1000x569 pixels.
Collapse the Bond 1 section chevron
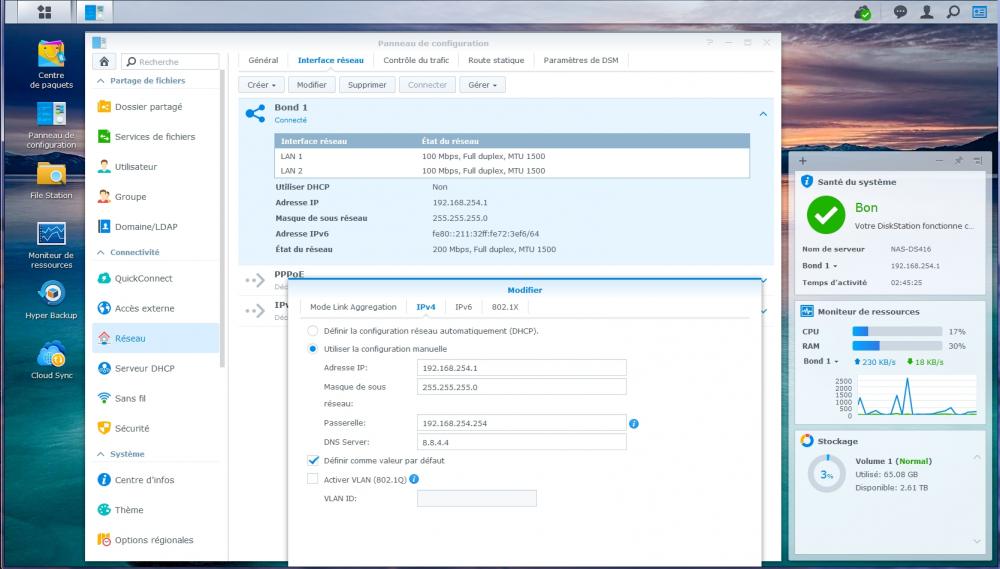click(x=763, y=114)
